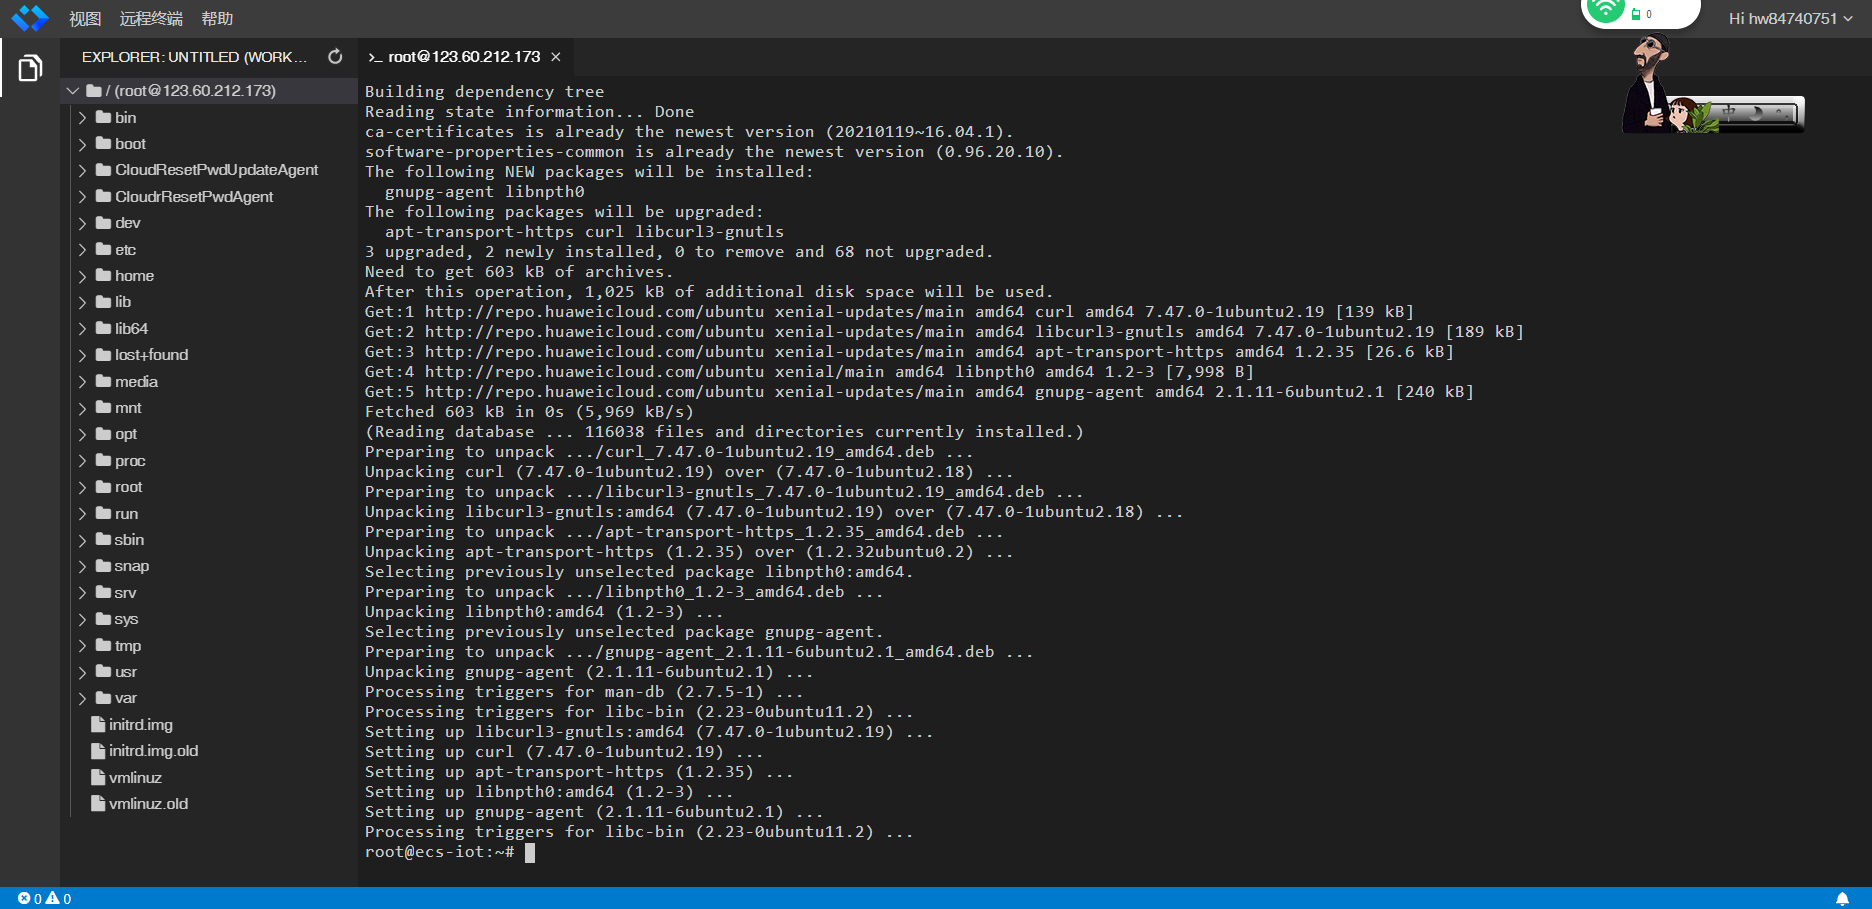Click the notification bell in status bar
Screen dimensions: 1872x909
(1842, 899)
